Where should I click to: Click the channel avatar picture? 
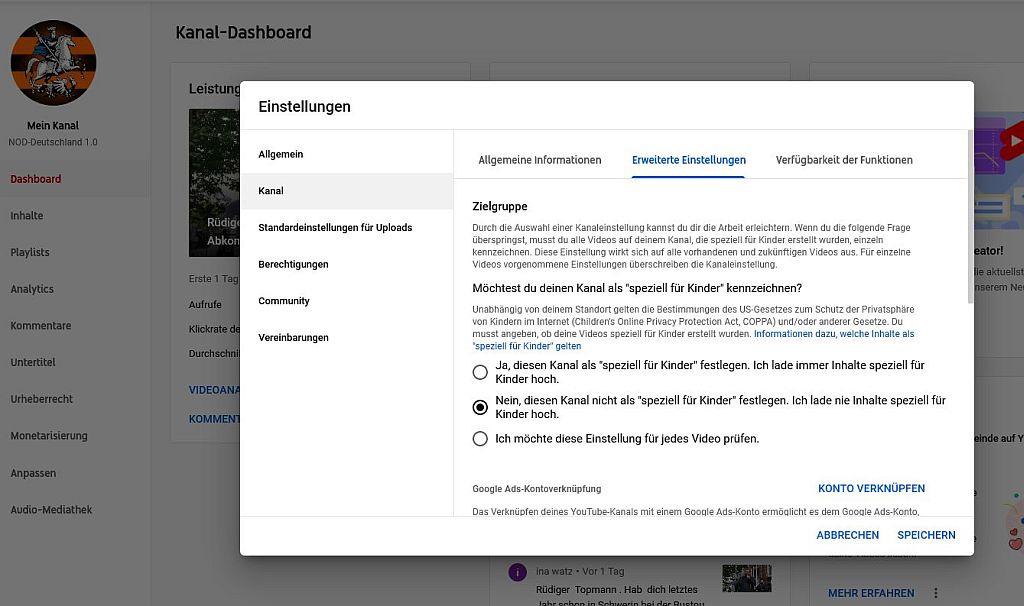[x=53, y=63]
